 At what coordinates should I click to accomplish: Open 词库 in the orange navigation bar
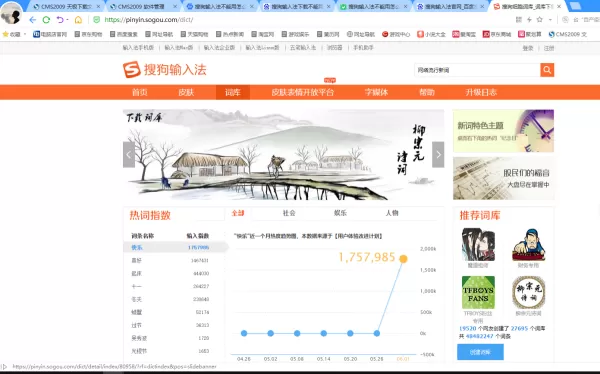(x=233, y=92)
